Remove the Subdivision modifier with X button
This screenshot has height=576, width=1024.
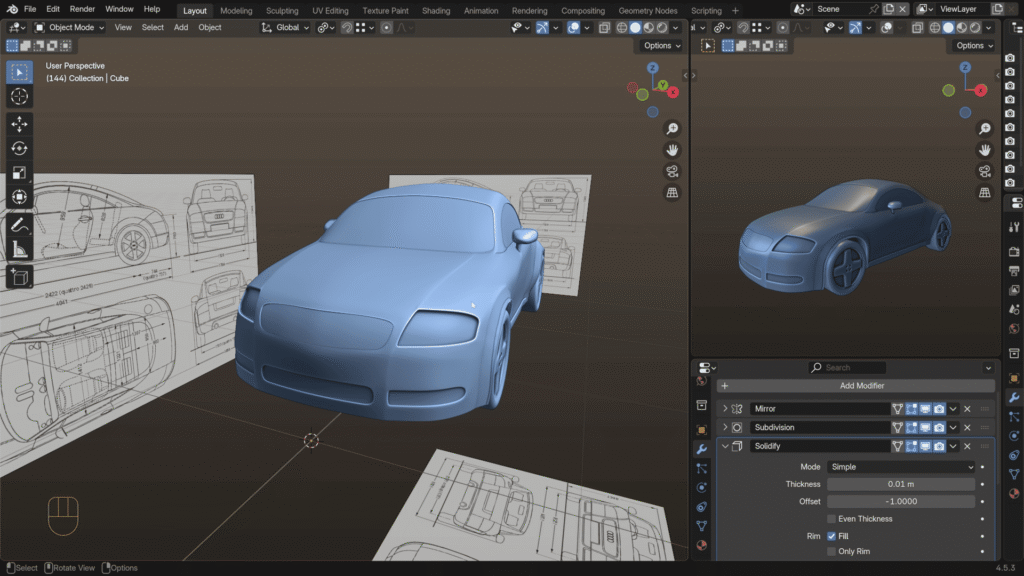click(x=967, y=428)
